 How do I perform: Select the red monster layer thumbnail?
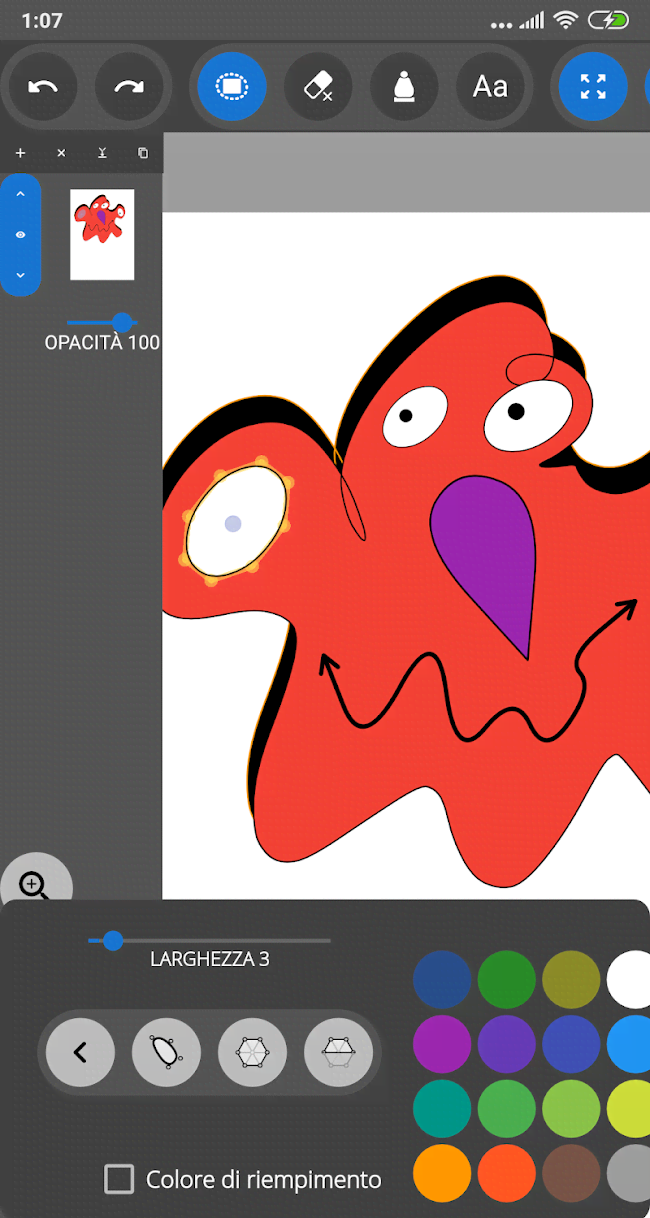click(102, 235)
